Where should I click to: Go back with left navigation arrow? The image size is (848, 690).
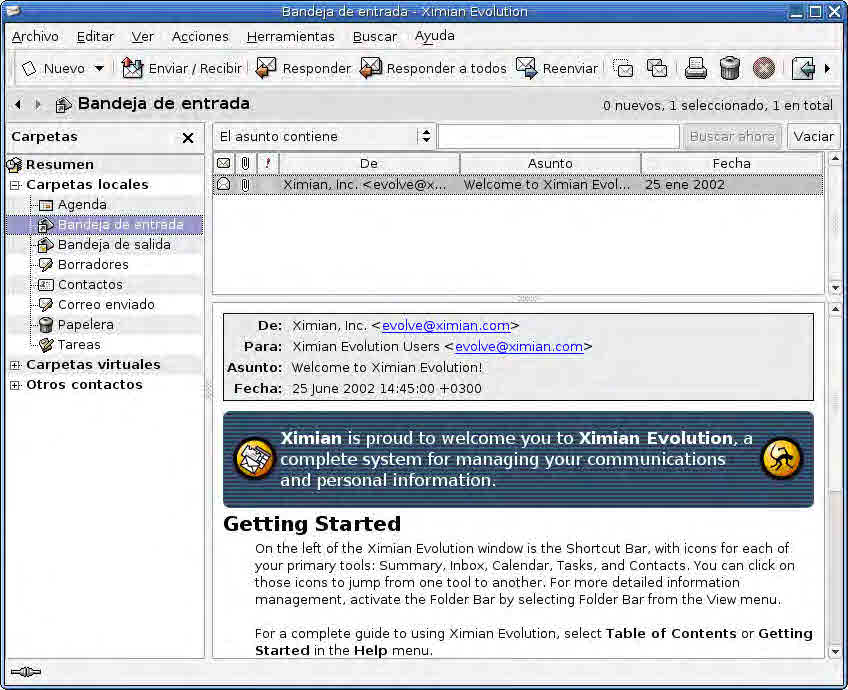pos(18,104)
